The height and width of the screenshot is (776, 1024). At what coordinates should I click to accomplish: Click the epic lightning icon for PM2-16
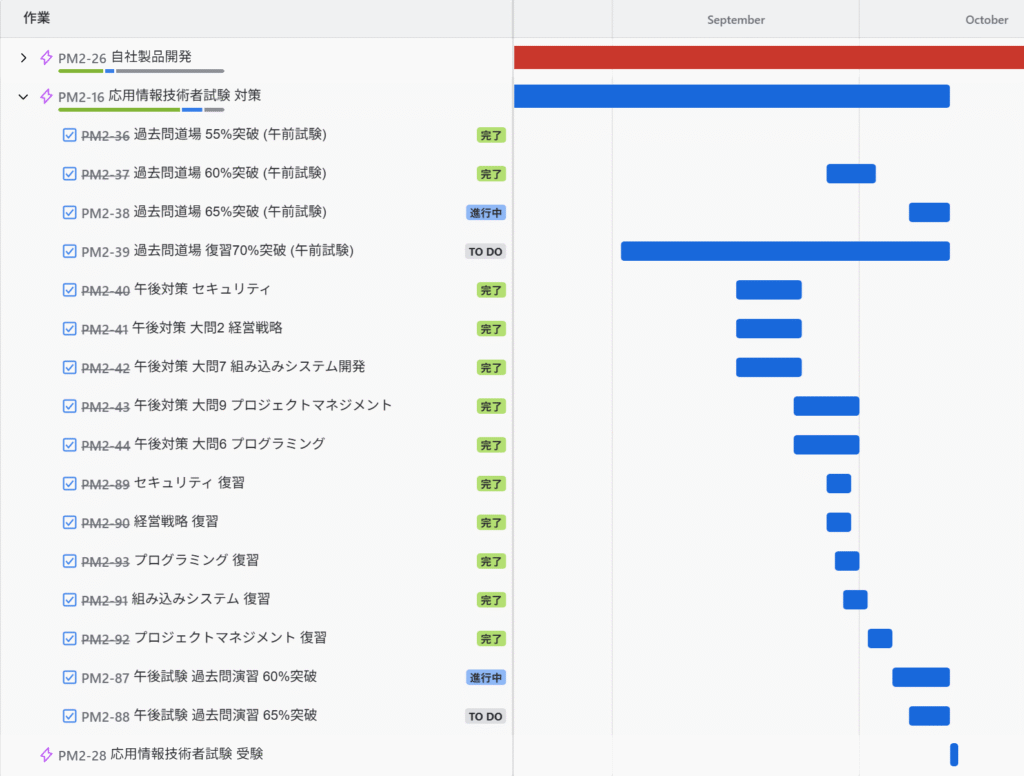(x=46, y=97)
